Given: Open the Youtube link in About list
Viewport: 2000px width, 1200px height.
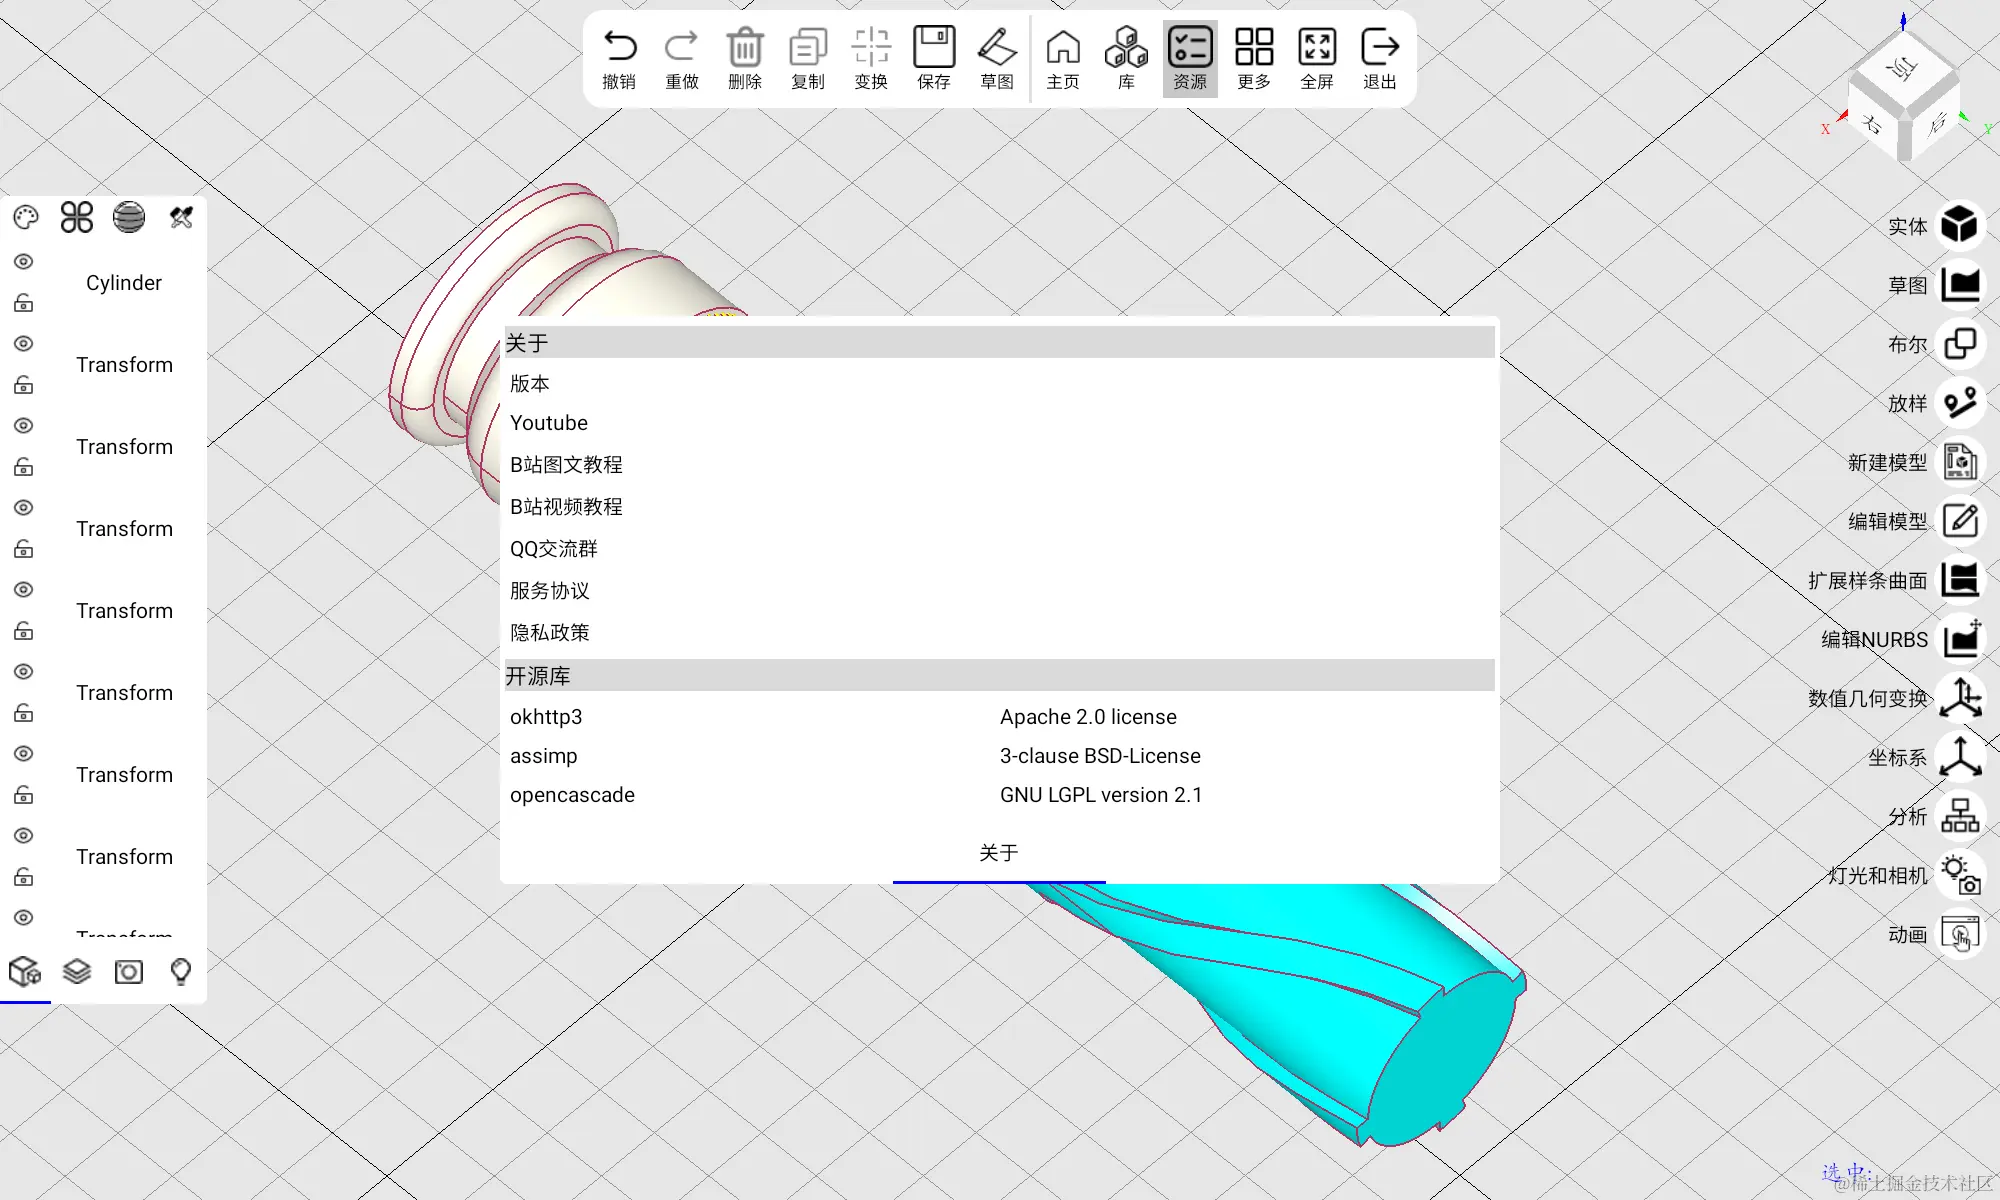Looking at the screenshot, I should click(549, 423).
